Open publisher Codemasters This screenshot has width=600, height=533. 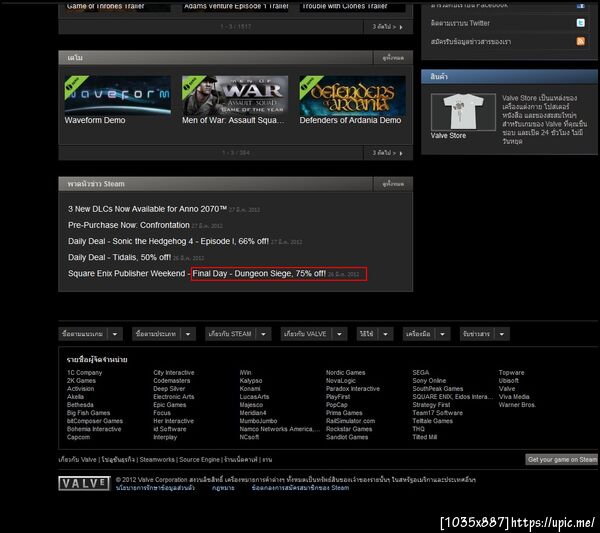pyautogui.click(x=171, y=381)
